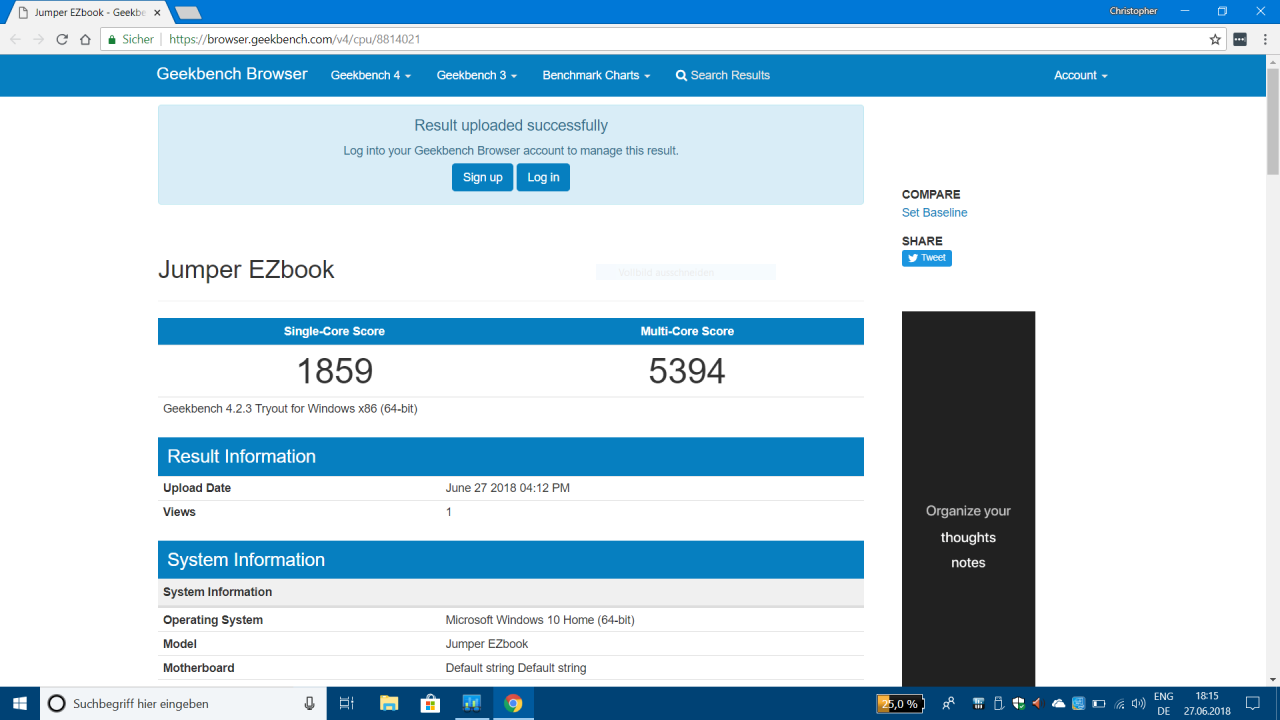Close the Jumper EZbook tab
This screenshot has width=1280, height=720.
click(156, 12)
